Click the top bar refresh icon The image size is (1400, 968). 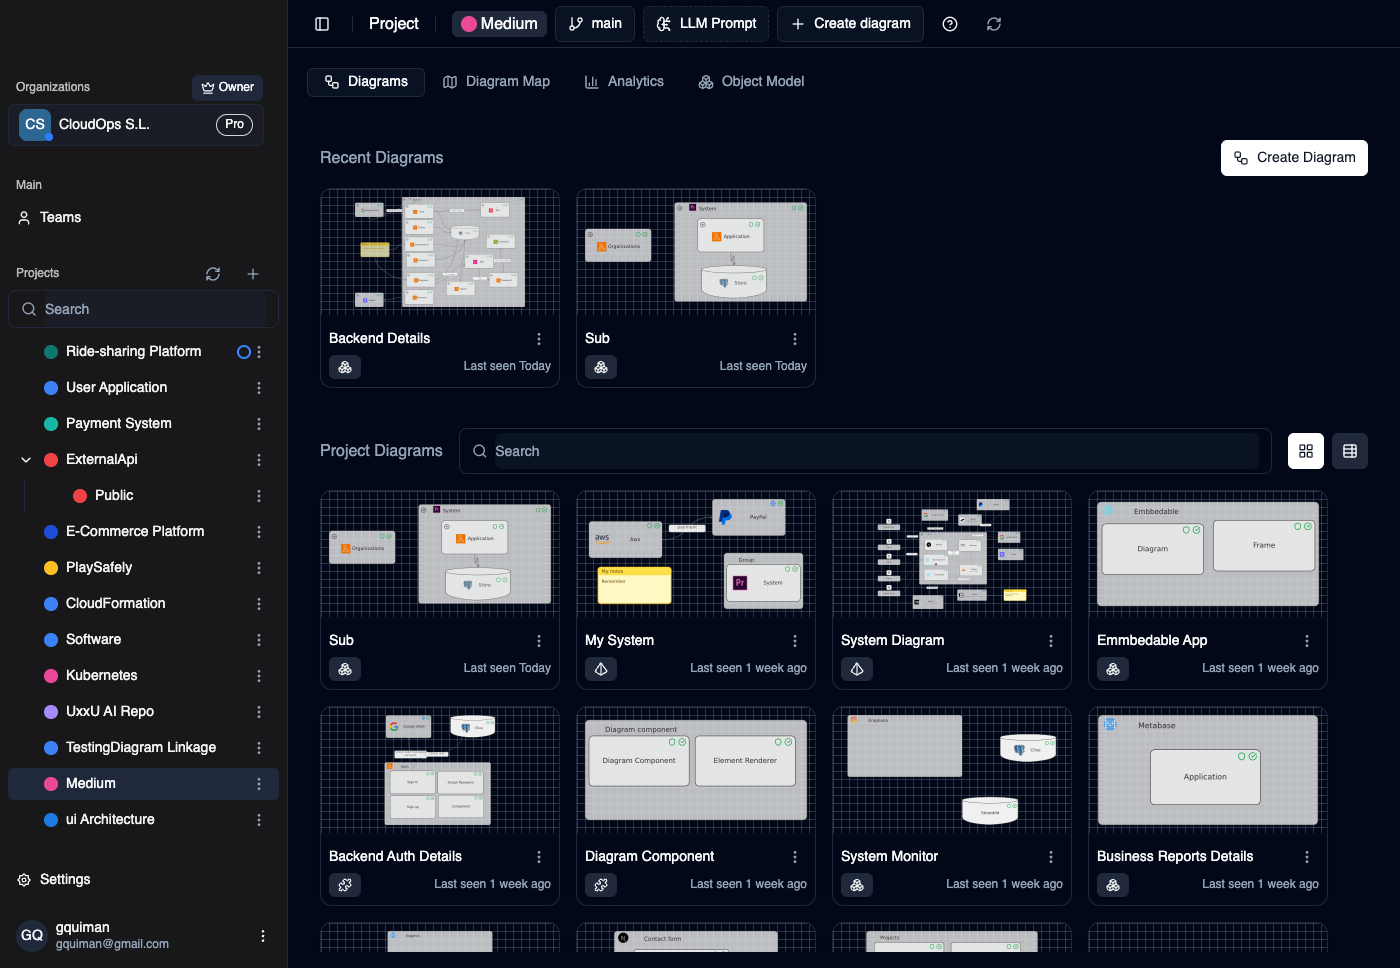(x=994, y=24)
